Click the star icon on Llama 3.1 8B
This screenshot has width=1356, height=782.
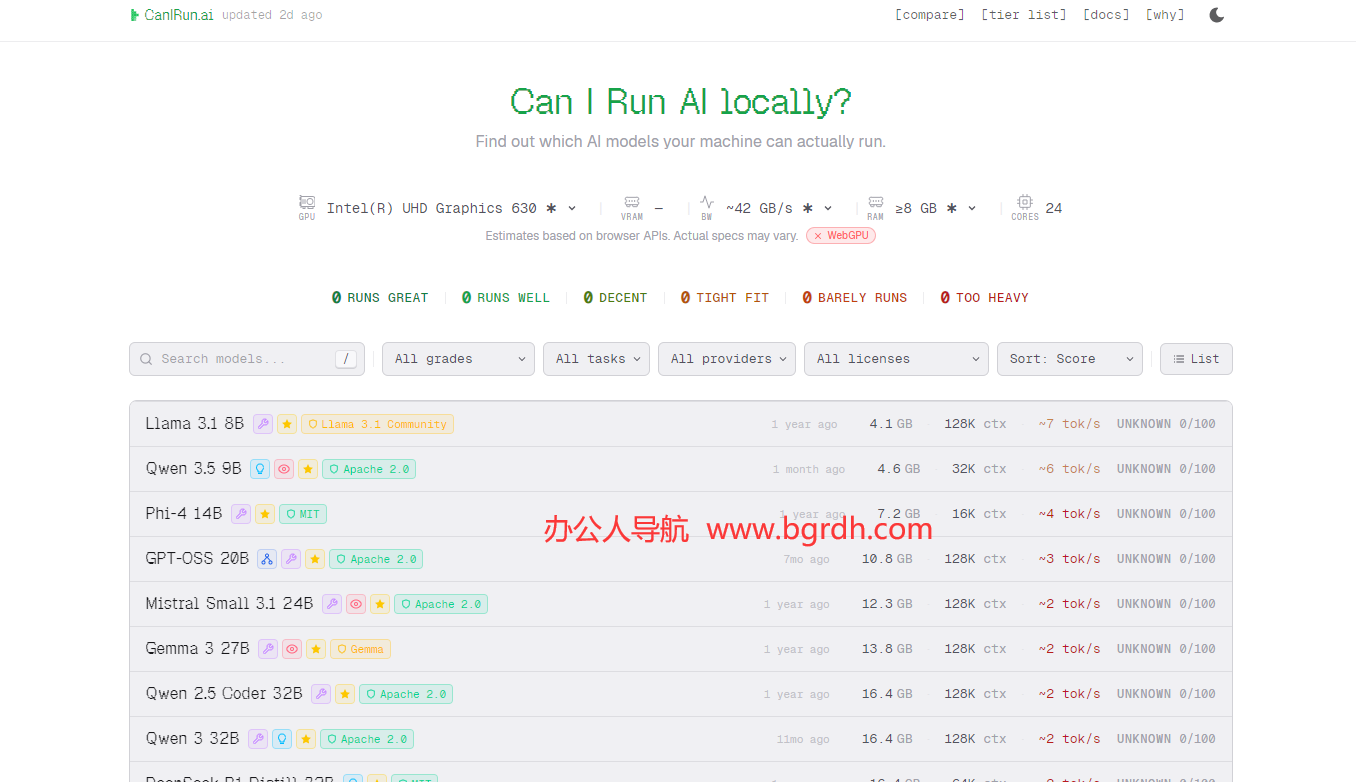tap(287, 424)
